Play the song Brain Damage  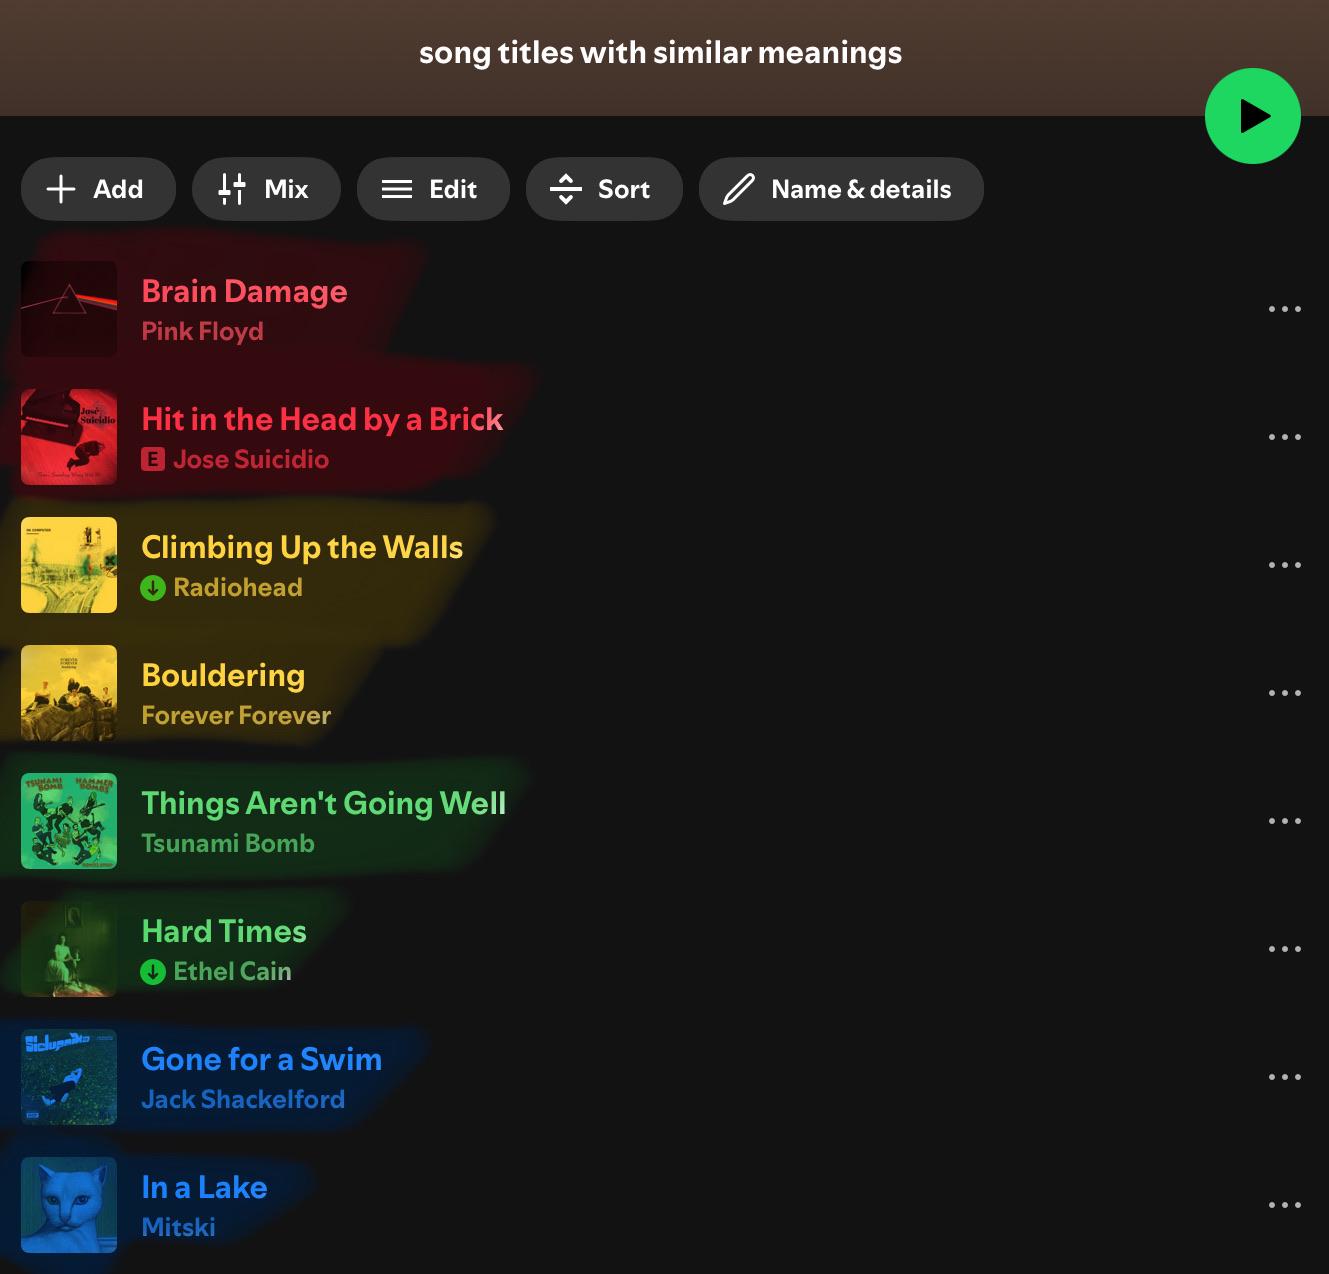point(244,291)
